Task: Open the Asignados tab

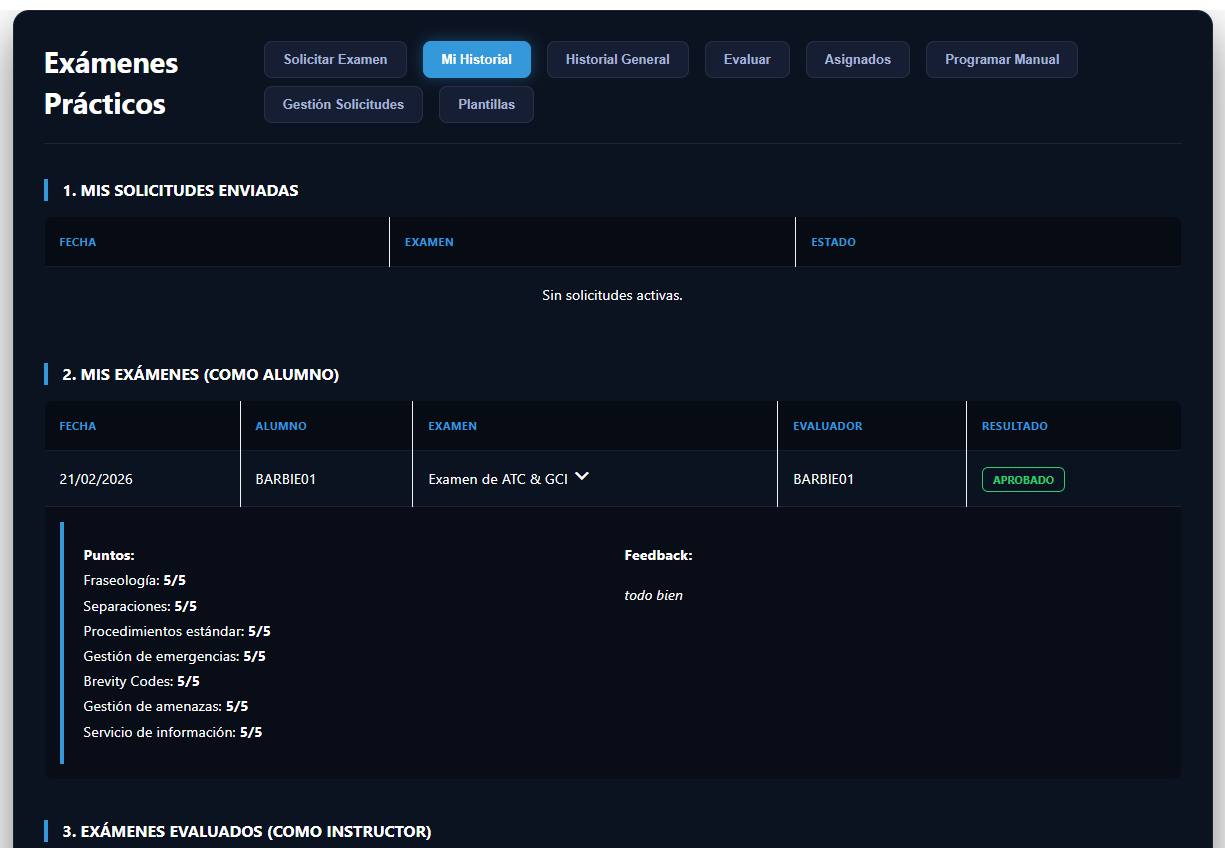Action: click(857, 60)
